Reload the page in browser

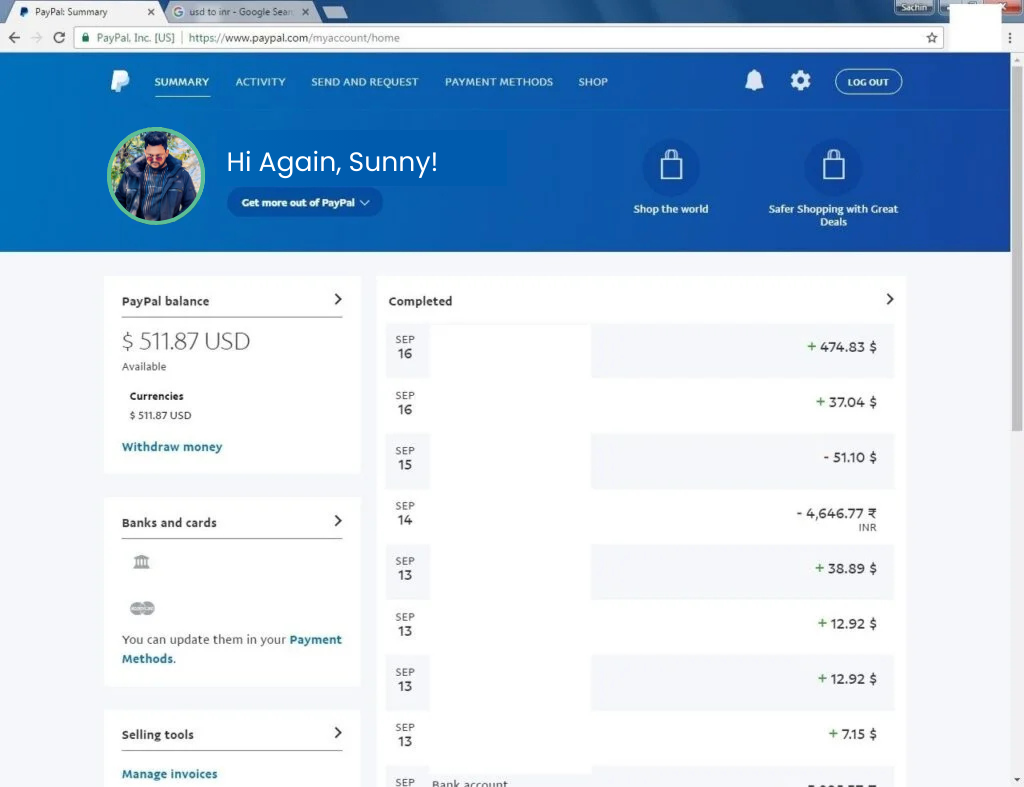click(x=59, y=38)
